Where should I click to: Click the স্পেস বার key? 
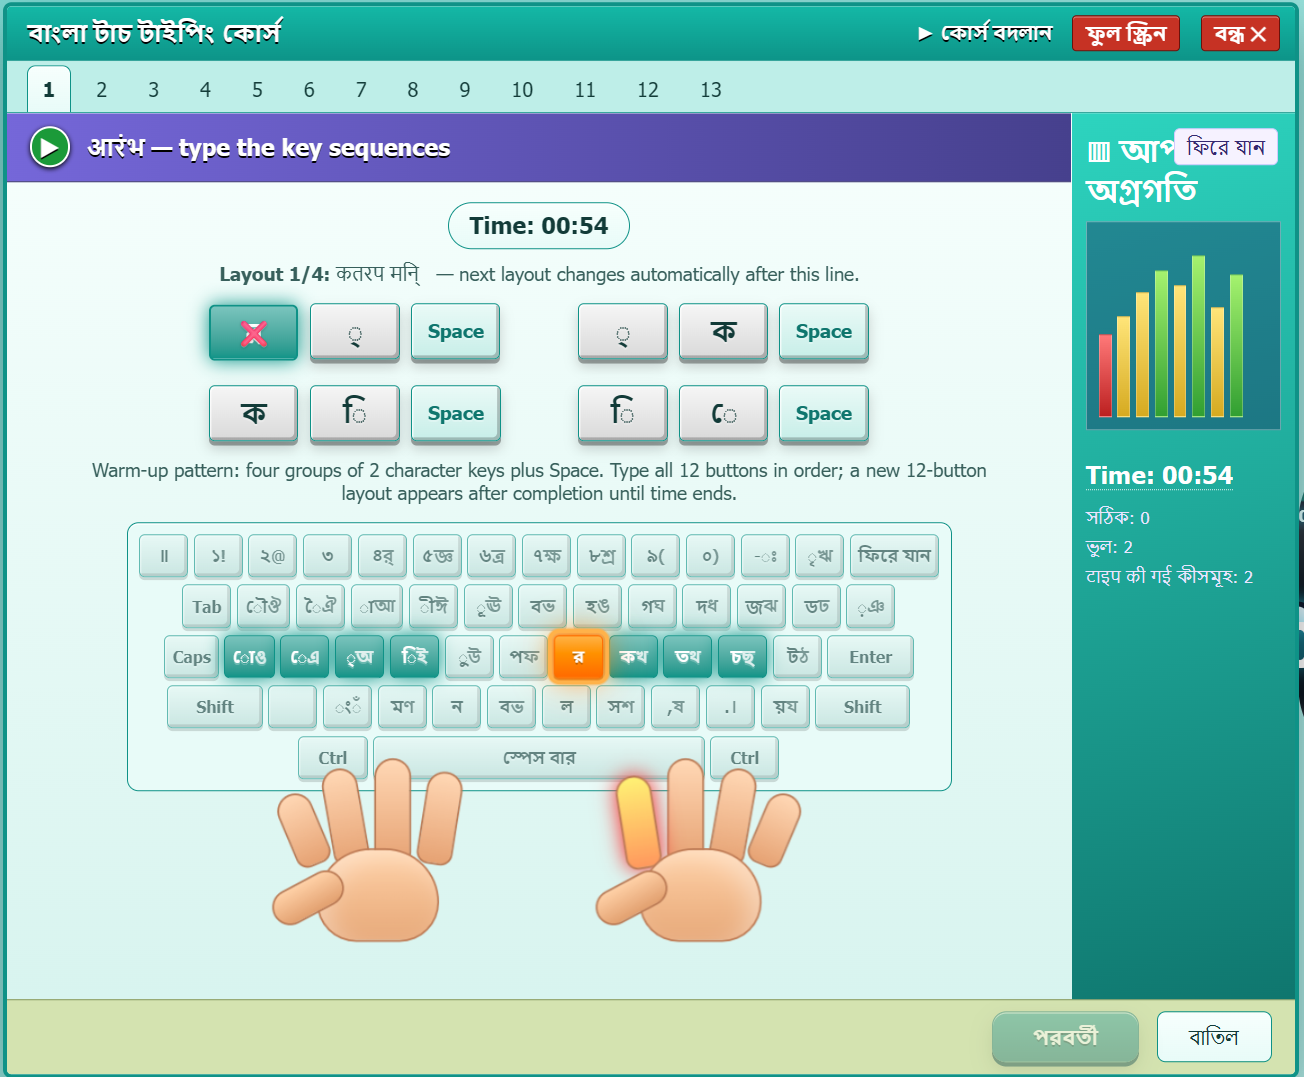tap(539, 758)
